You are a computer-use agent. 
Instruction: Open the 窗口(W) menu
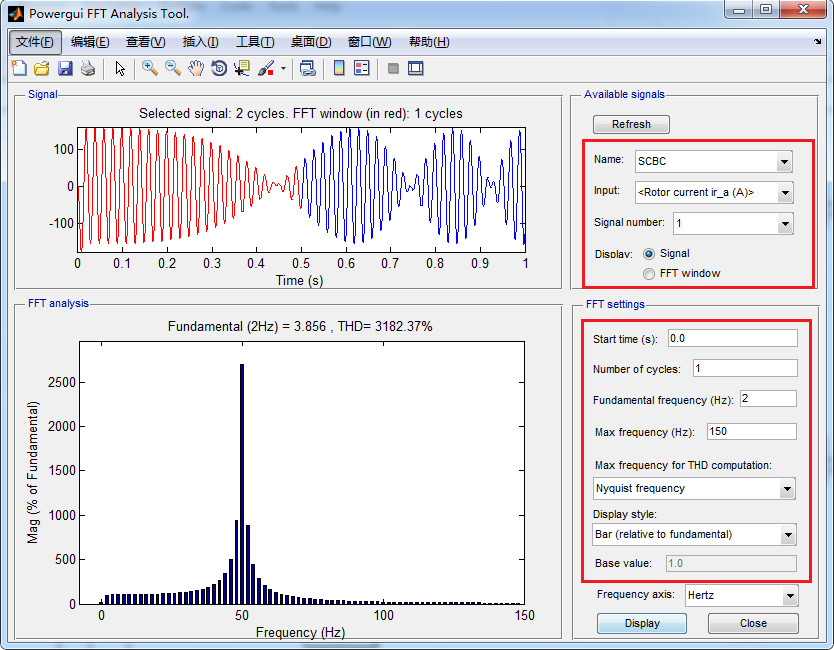click(369, 42)
